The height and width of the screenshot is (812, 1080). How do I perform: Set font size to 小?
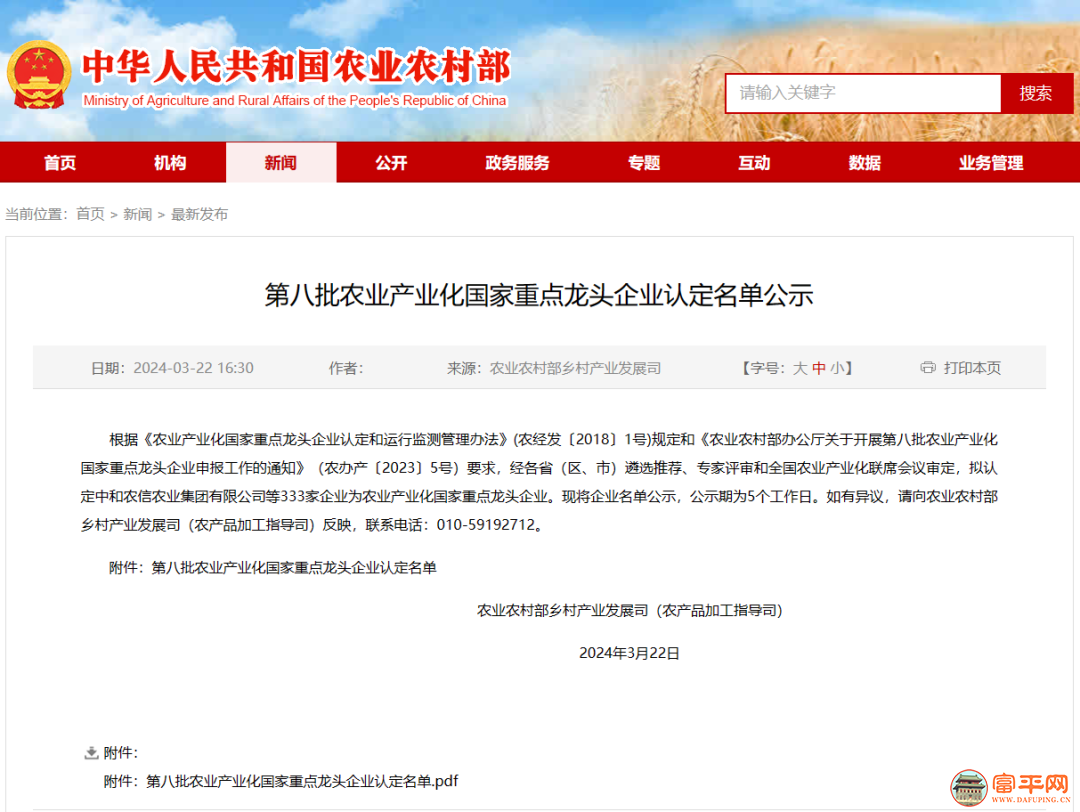coord(837,368)
